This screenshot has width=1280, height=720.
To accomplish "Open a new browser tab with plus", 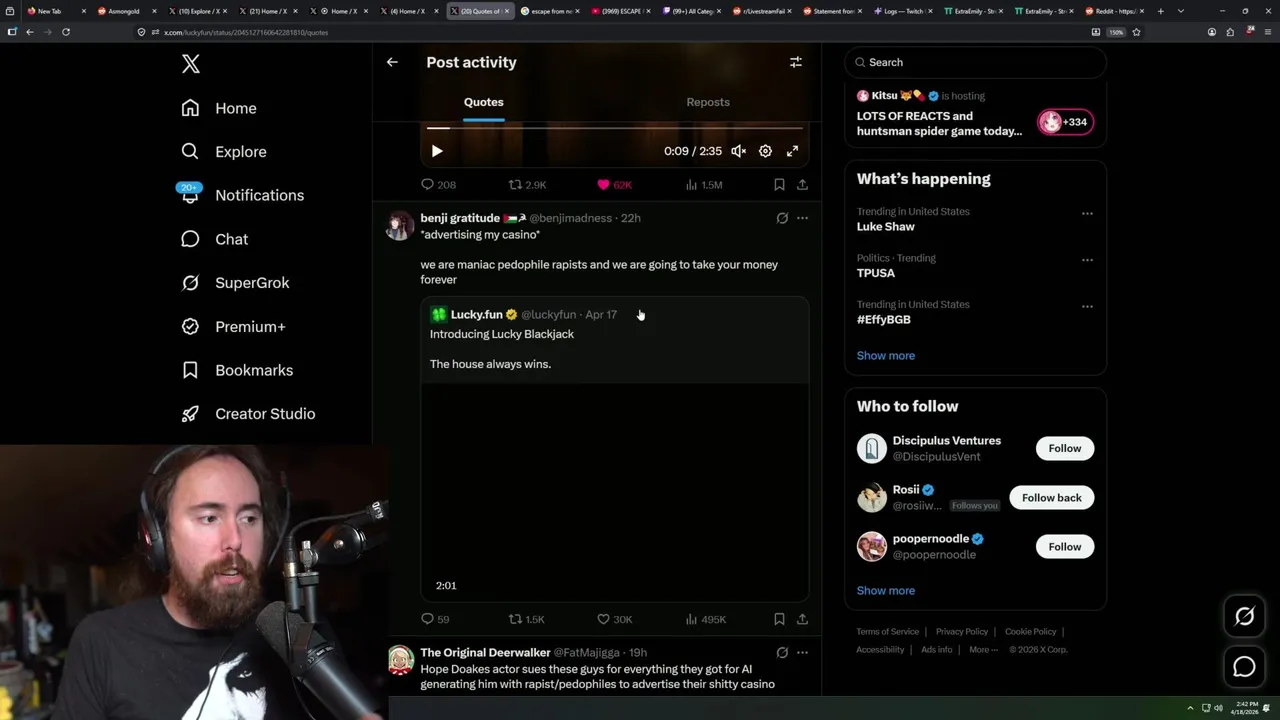I will tap(1160, 11).
